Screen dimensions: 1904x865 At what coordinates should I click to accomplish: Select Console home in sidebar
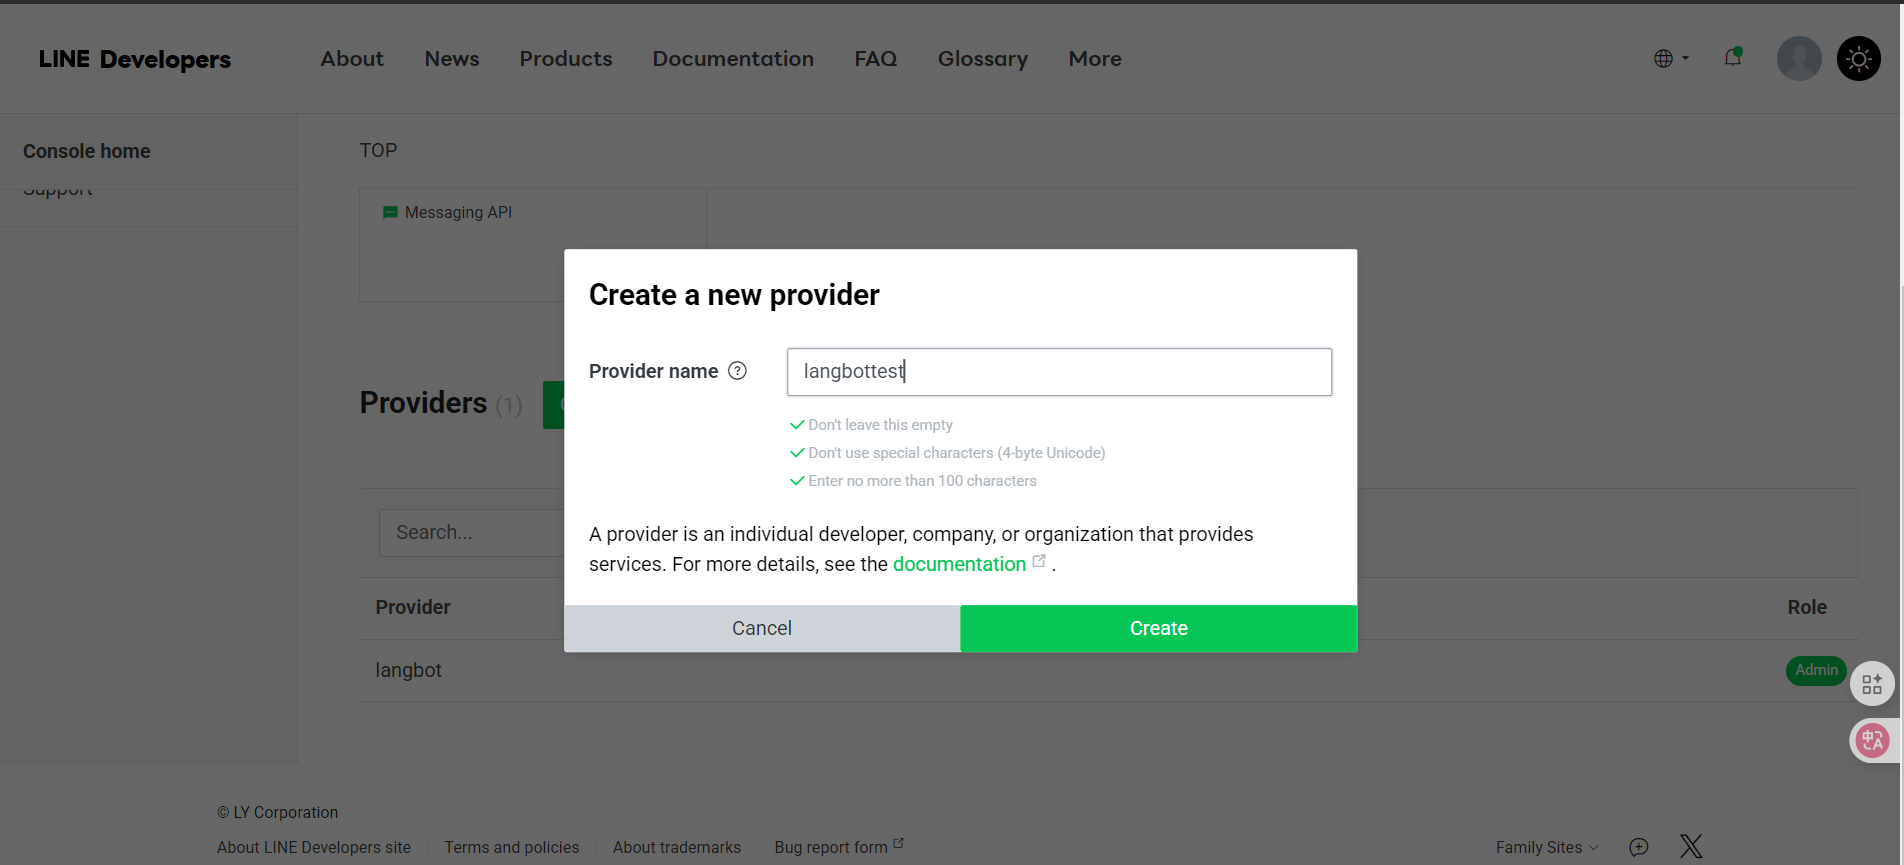(87, 151)
